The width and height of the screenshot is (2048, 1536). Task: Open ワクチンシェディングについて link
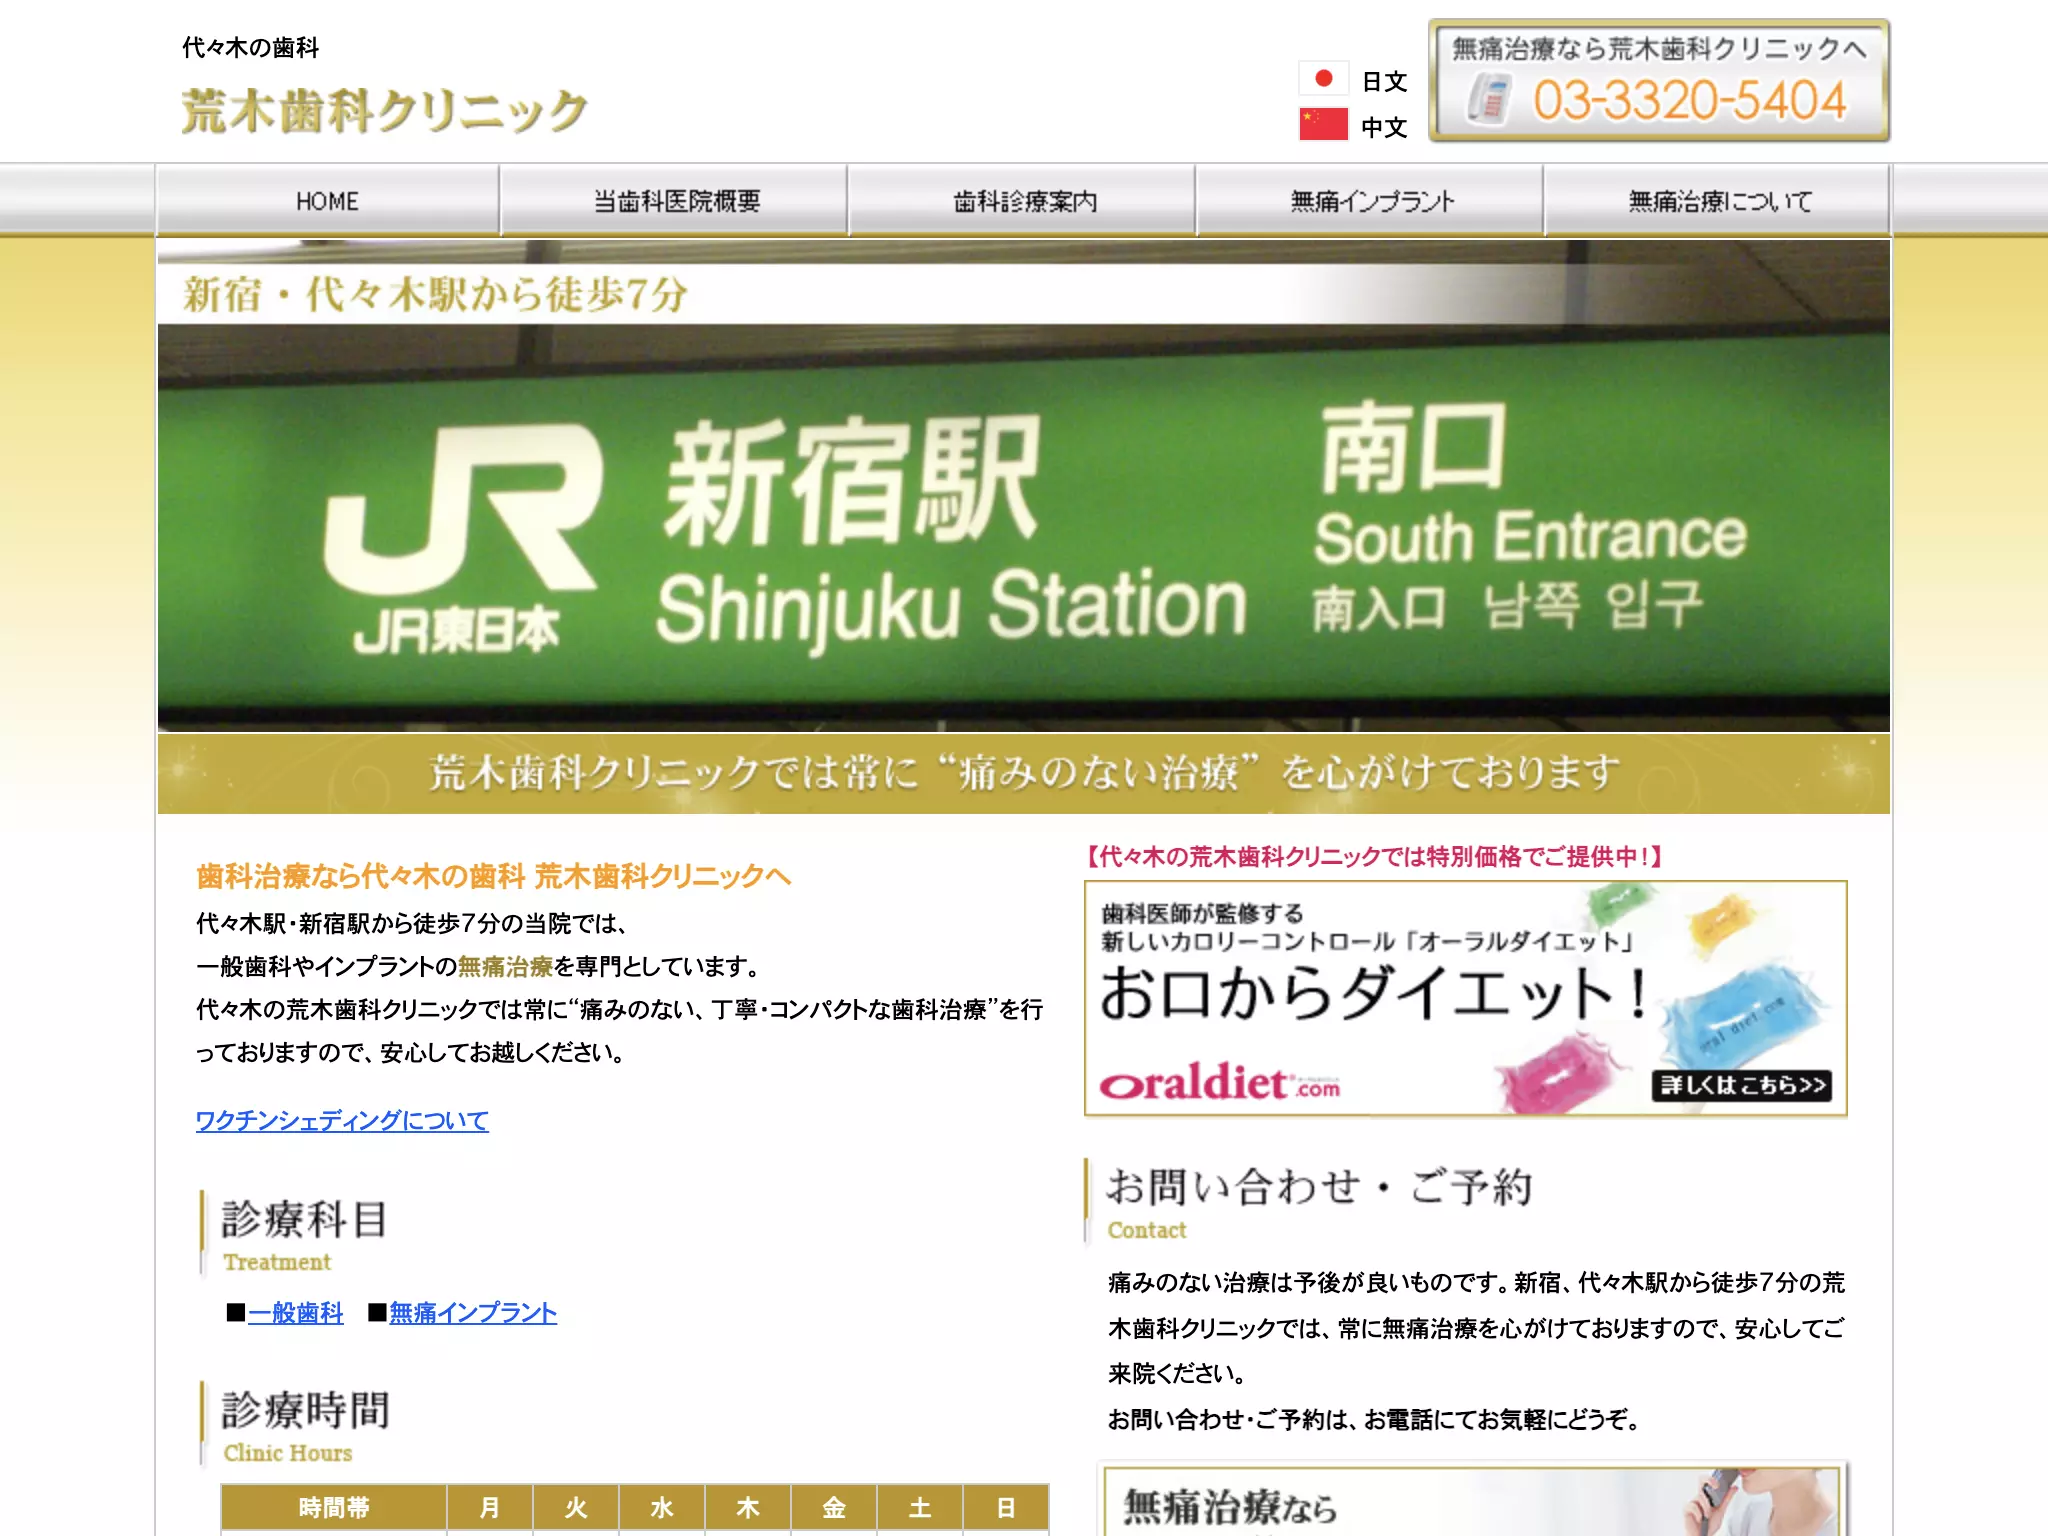point(342,1120)
